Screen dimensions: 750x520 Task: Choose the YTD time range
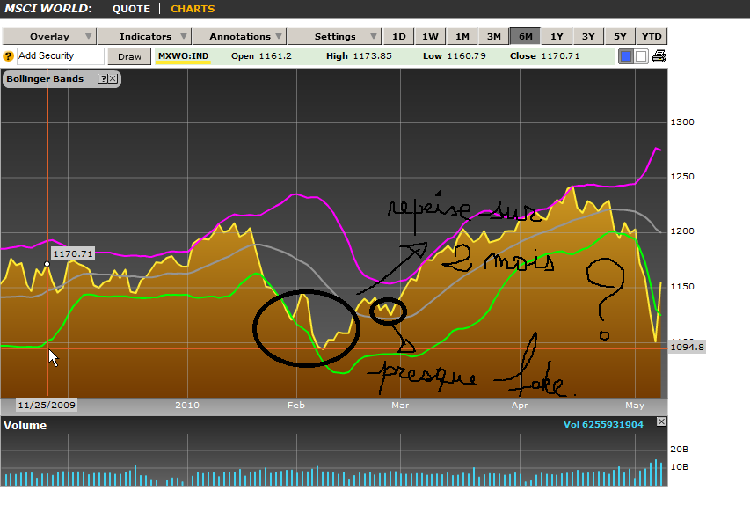[x=651, y=36]
